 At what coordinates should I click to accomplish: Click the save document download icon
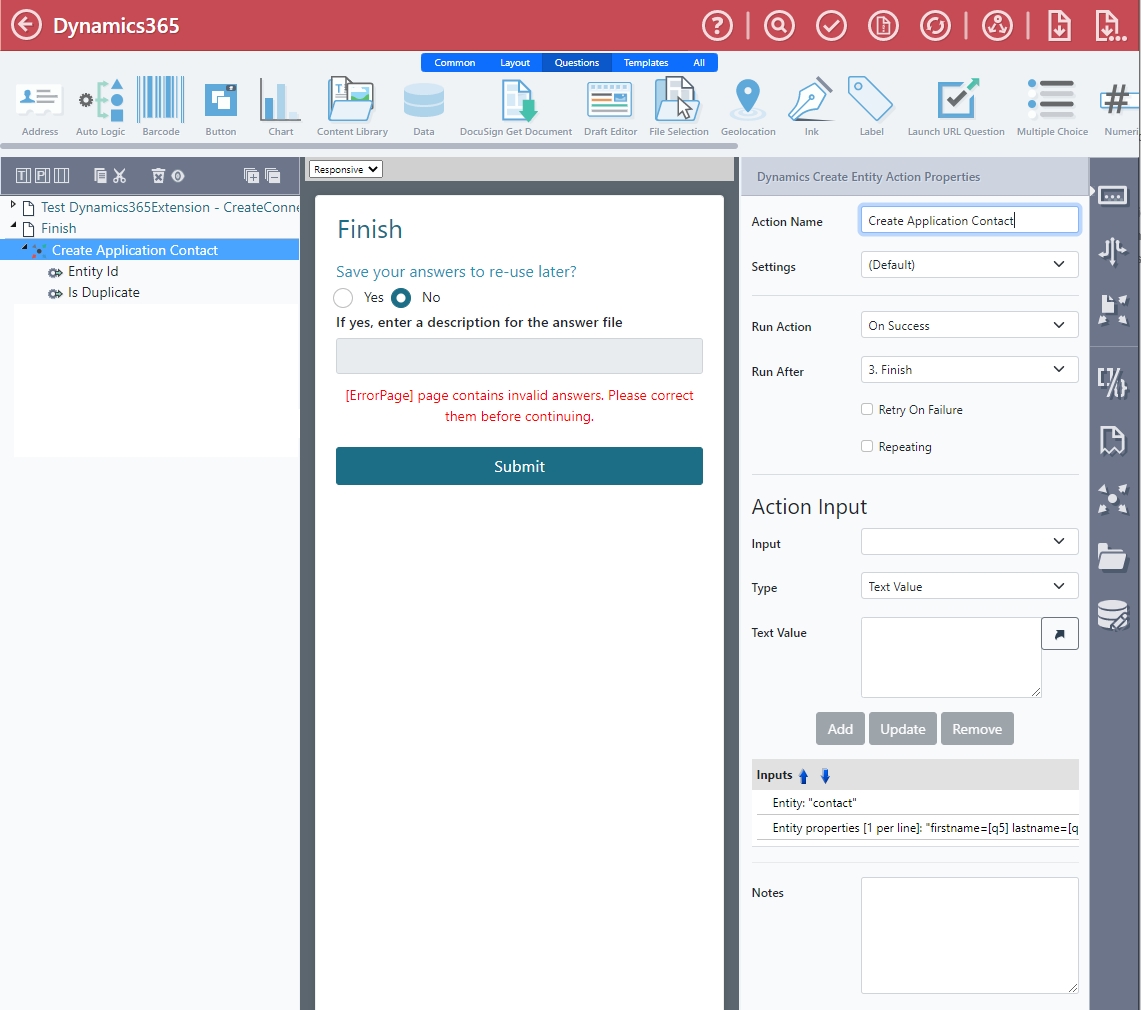(x=1059, y=25)
